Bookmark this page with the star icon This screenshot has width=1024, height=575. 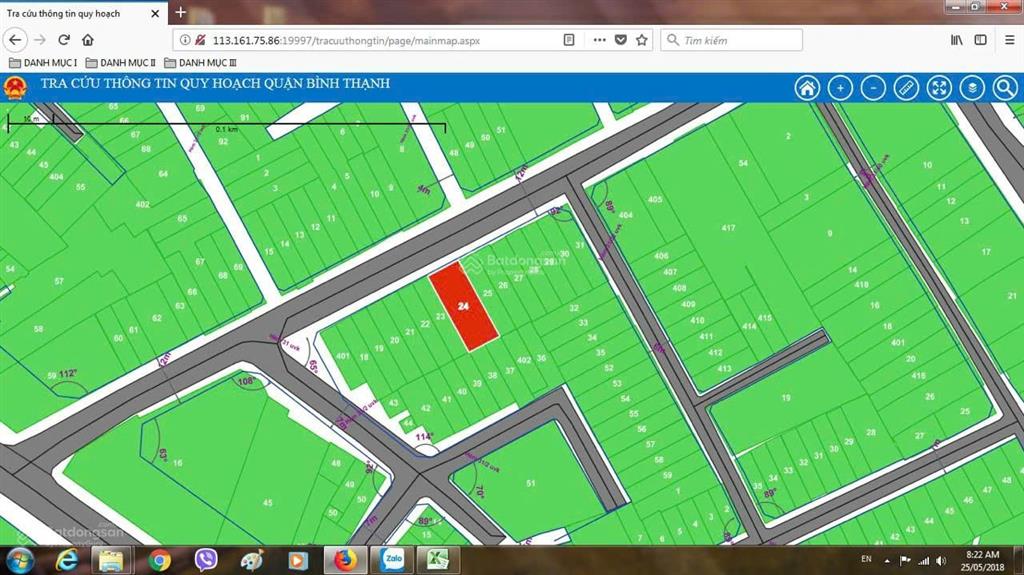coord(642,40)
